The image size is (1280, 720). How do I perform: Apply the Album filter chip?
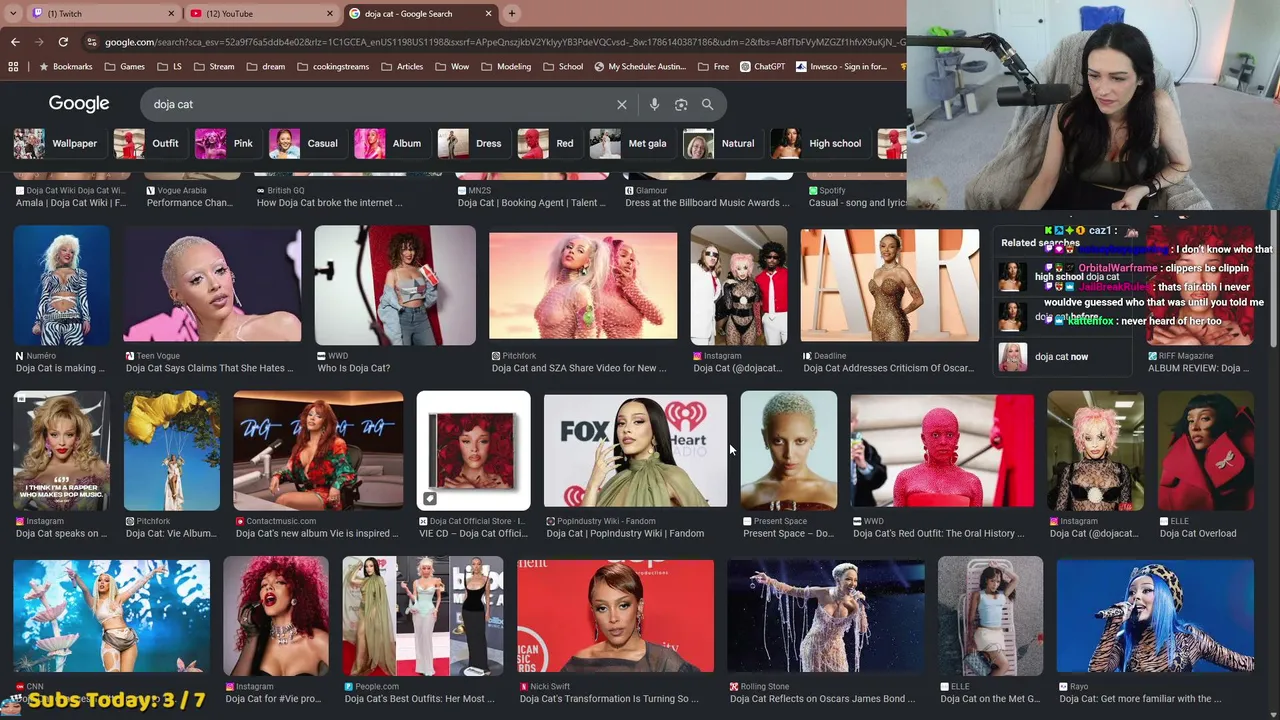[x=389, y=143]
